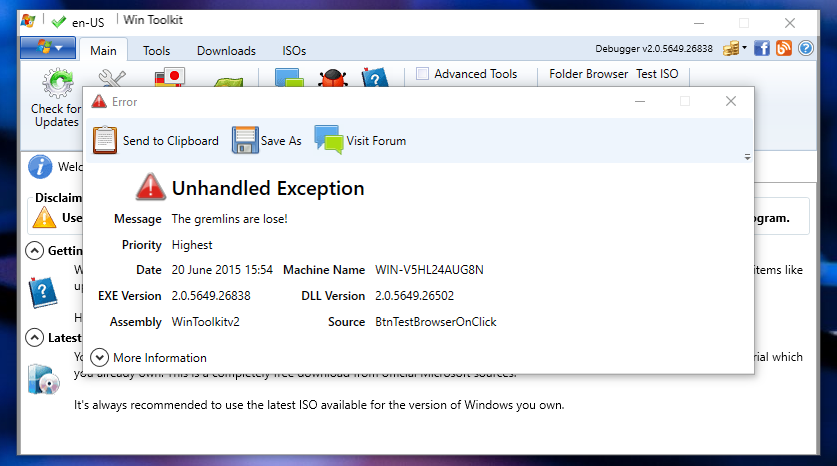Click Send to Clipboard in Error dialog
This screenshot has height=466, width=837.
coord(156,140)
